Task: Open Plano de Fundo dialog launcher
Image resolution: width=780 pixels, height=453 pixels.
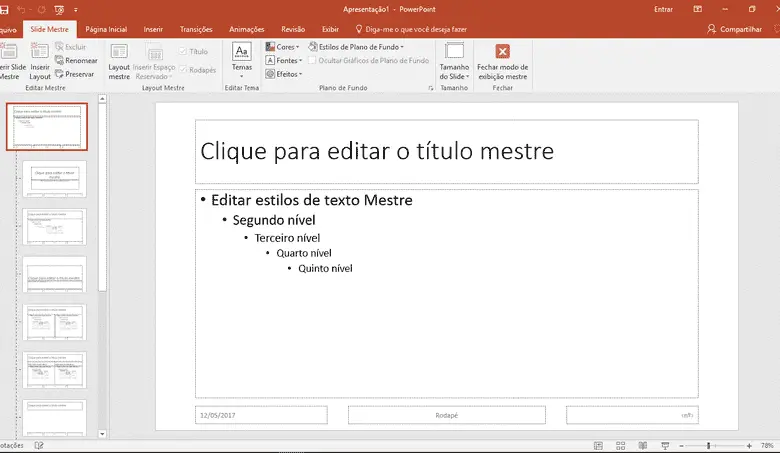Action: pyautogui.click(x=430, y=88)
